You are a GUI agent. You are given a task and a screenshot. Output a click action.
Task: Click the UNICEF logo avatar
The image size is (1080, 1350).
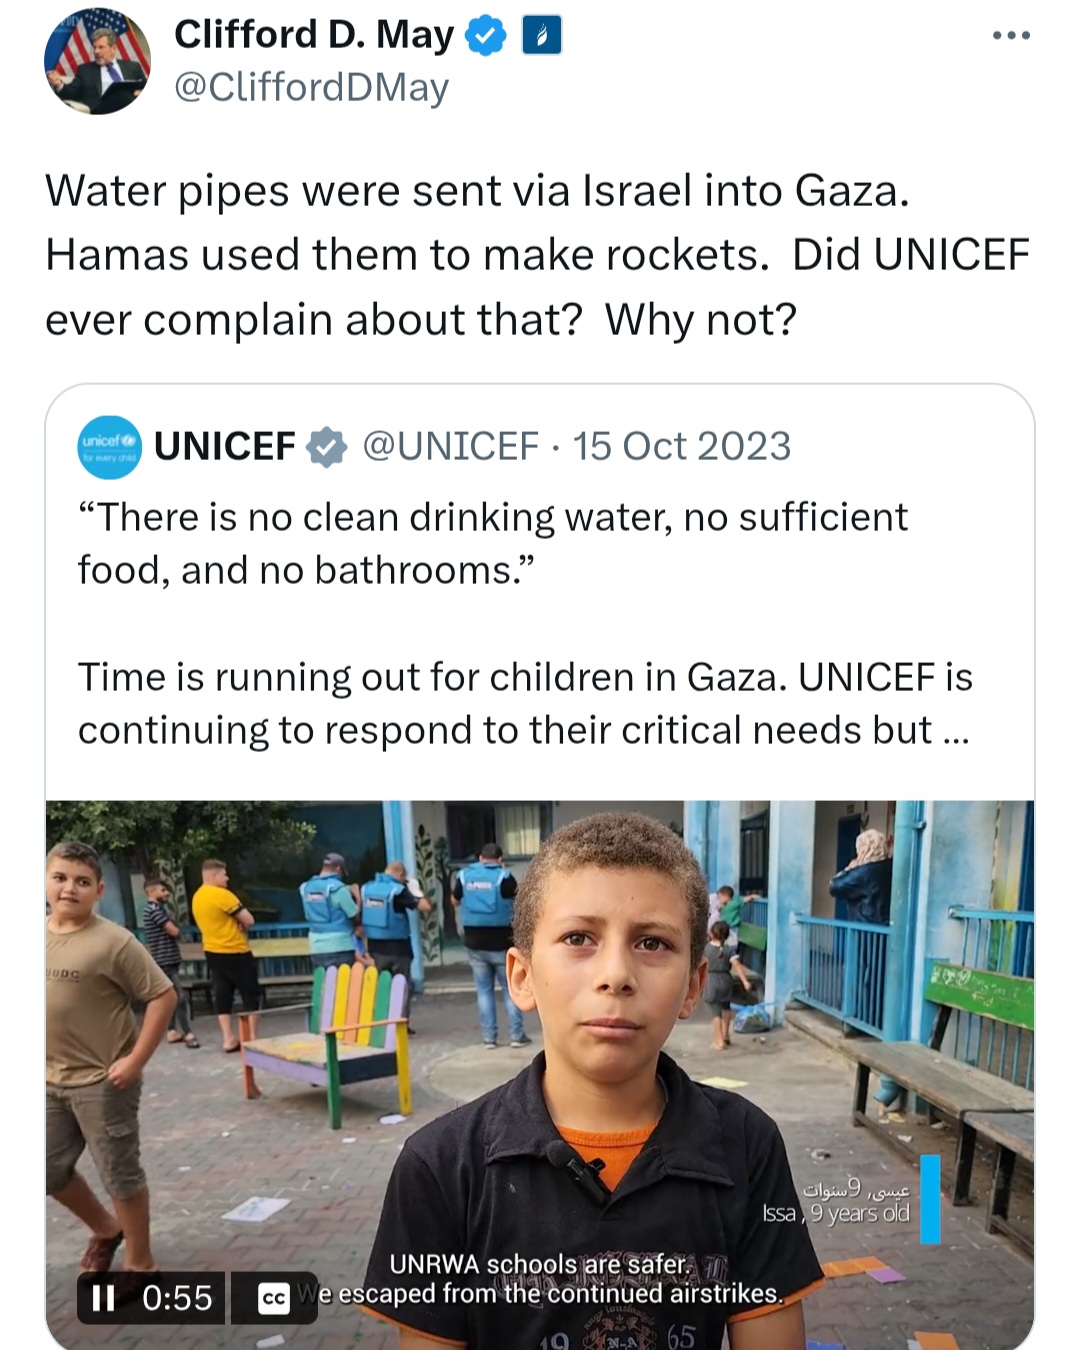point(109,447)
